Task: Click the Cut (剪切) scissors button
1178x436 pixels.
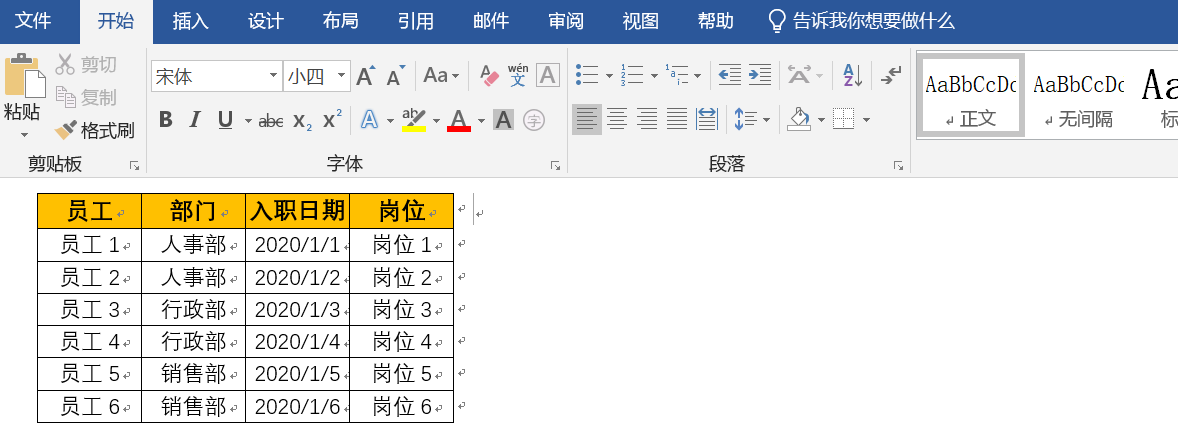Action: point(86,65)
